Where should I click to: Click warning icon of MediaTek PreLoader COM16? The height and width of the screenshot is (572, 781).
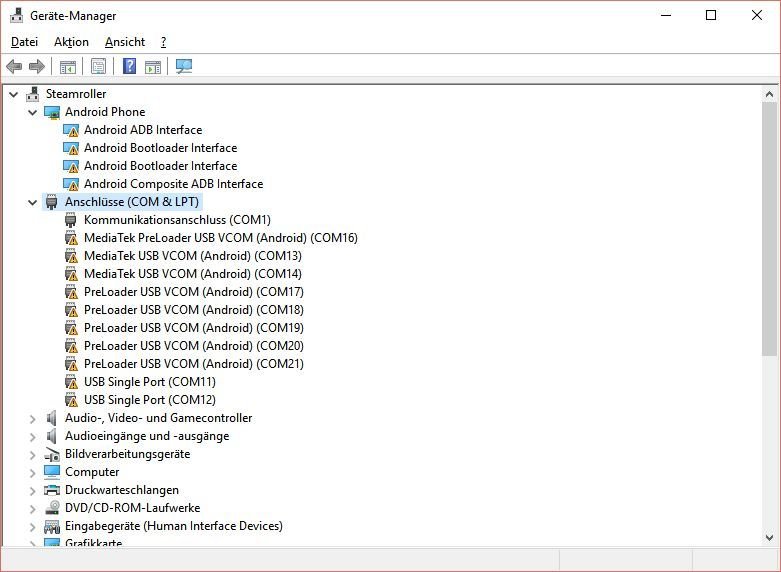(x=71, y=238)
